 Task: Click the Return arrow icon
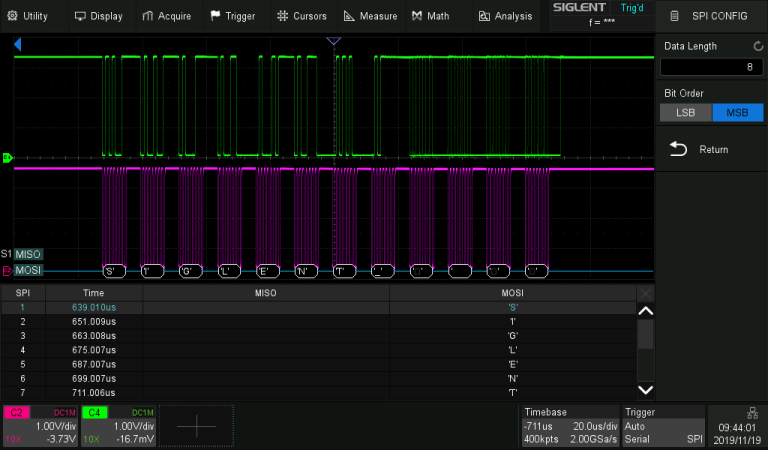[x=678, y=149]
